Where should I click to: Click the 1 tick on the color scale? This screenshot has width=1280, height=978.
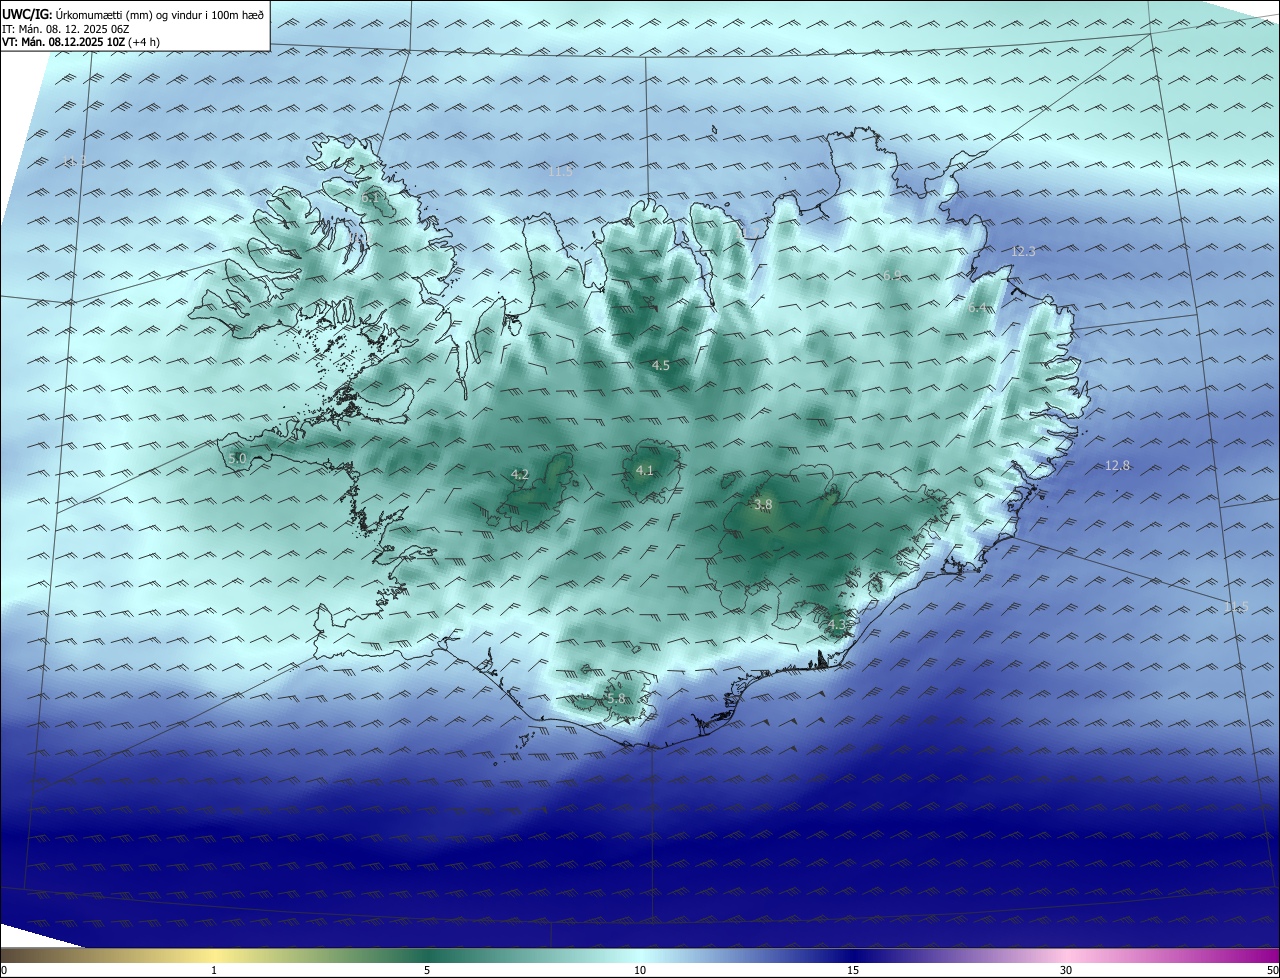point(214,970)
